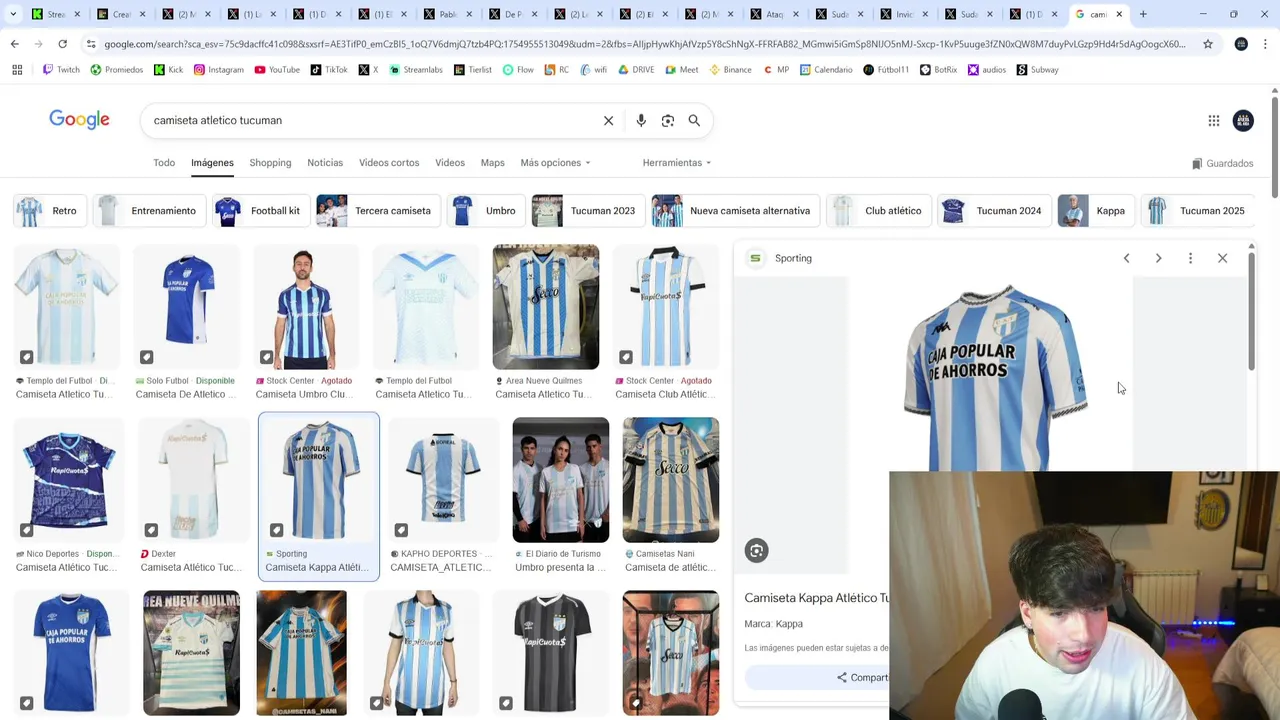This screenshot has height=720, width=1280.
Task: Filter results by Tucuman 2025 chip
Action: pos(1198,211)
